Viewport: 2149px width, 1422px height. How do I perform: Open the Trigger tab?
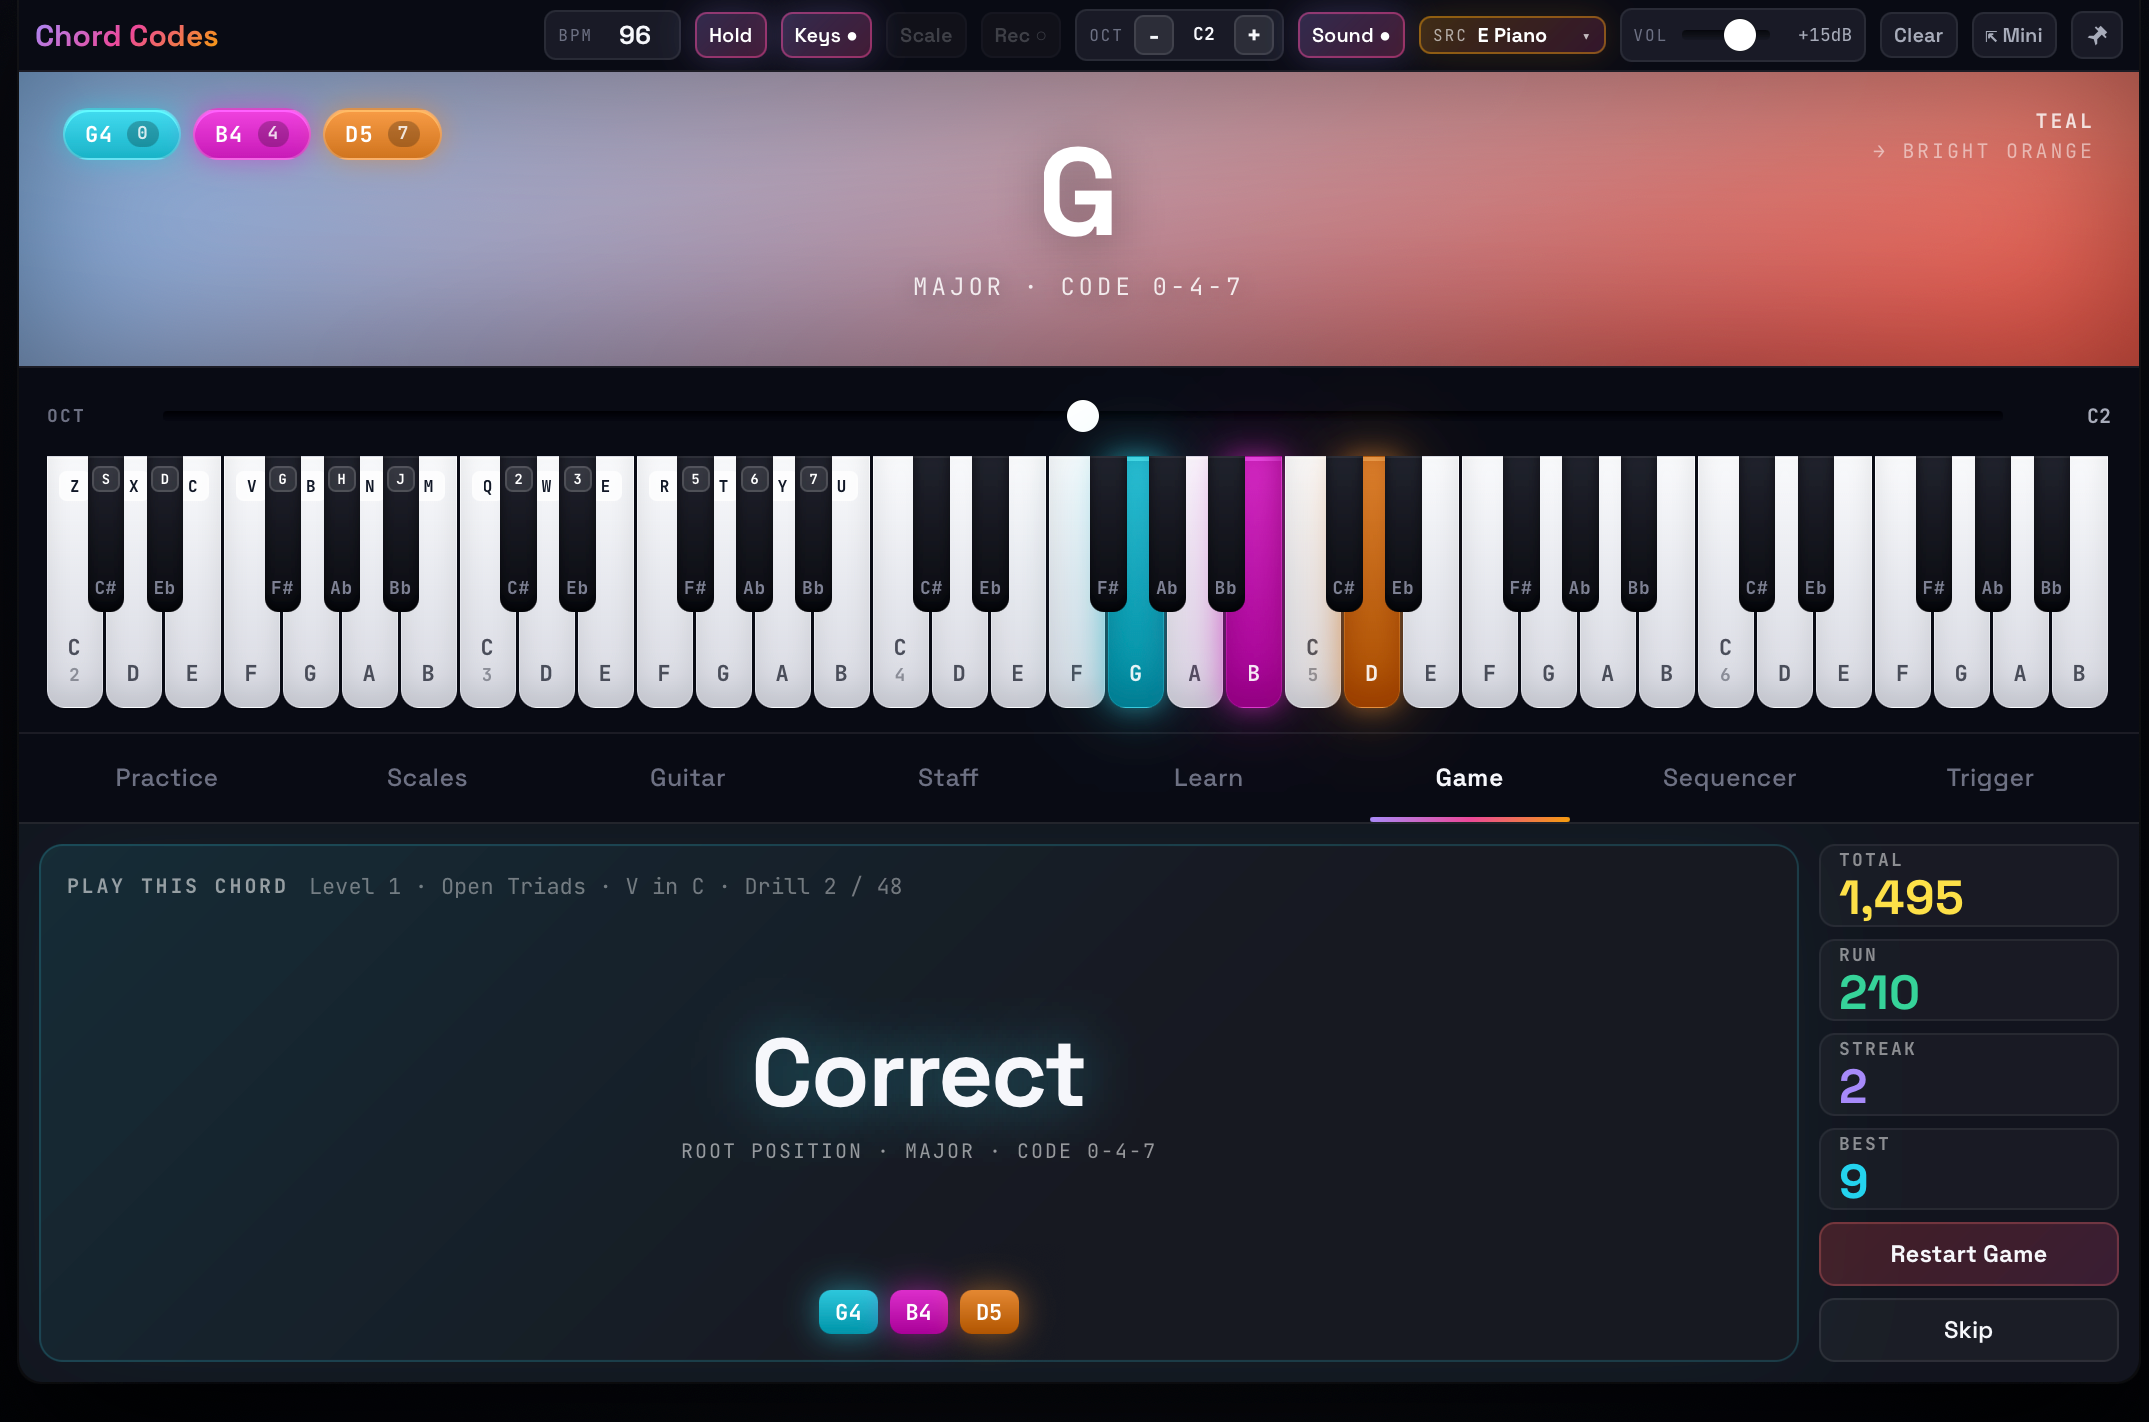click(1990, 777)
